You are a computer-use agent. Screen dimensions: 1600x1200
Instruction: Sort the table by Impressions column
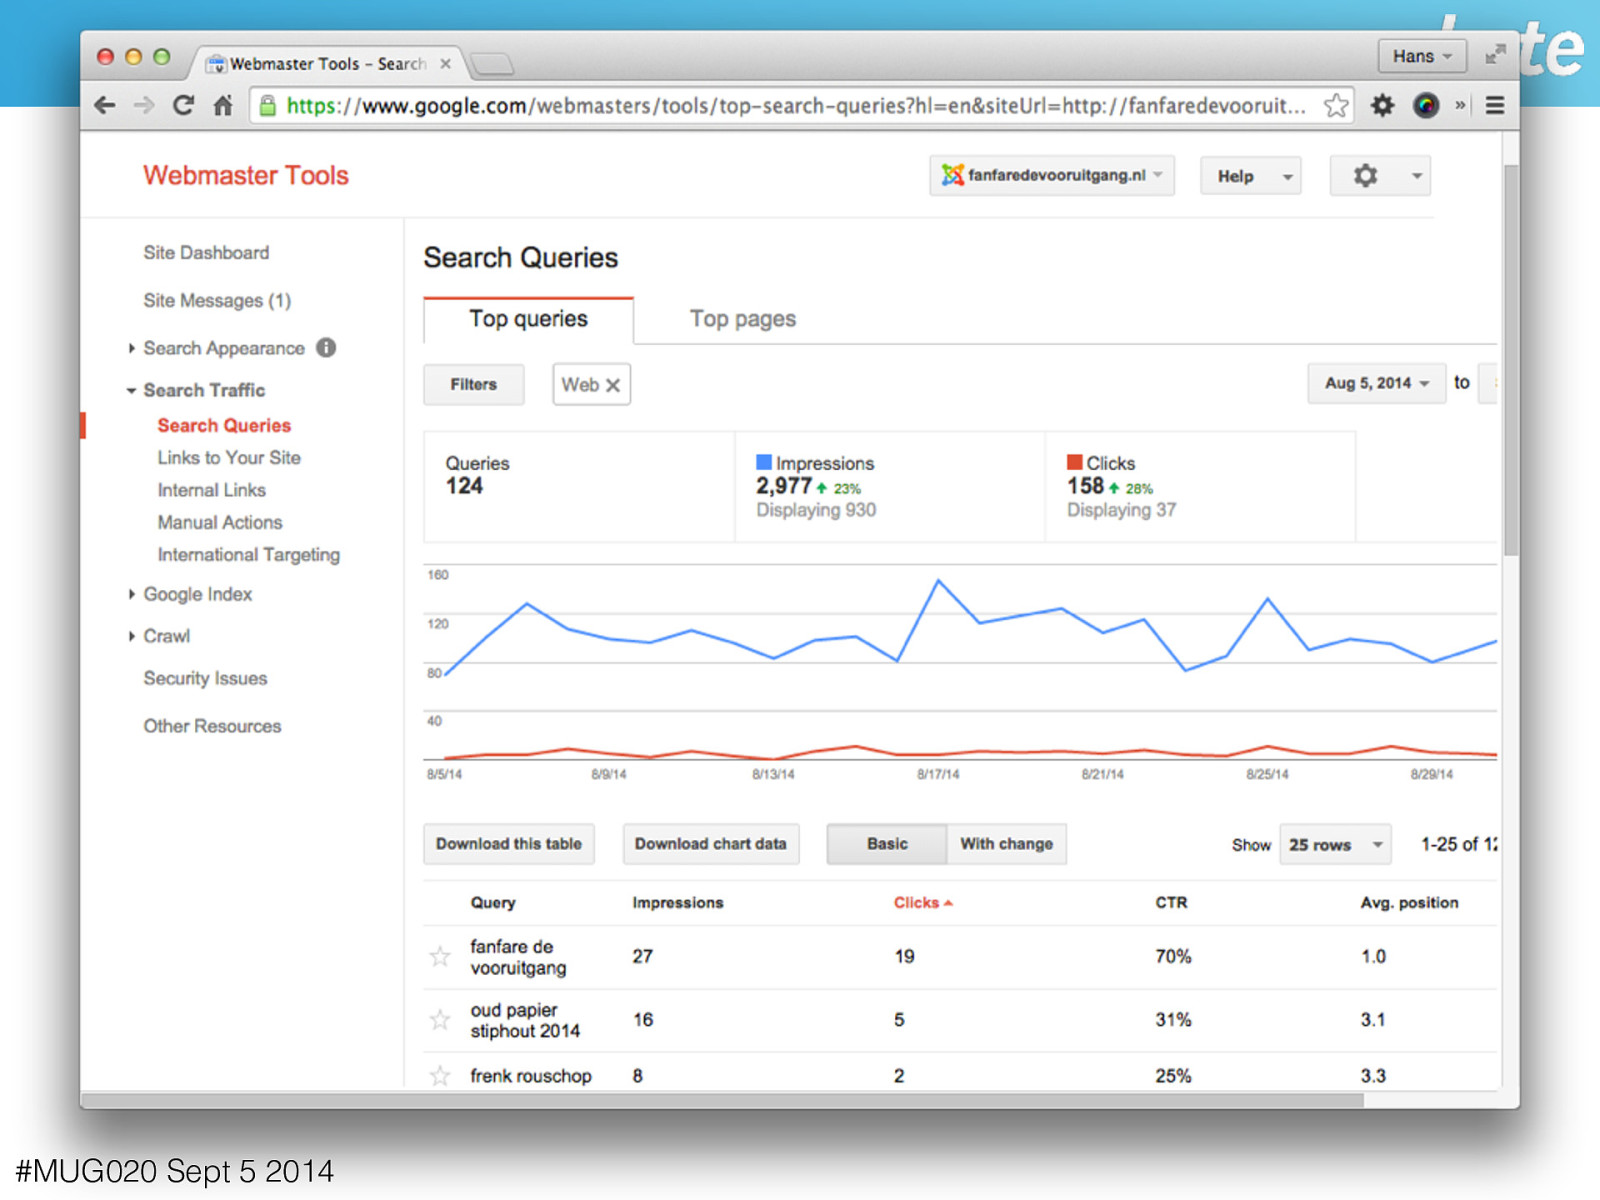[x=678, y=903]
